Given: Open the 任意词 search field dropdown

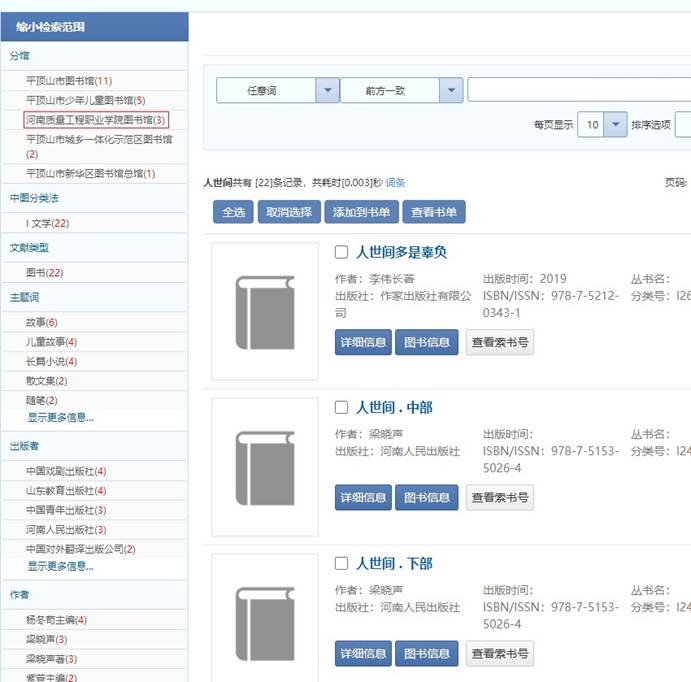Looking at the screenshot, I should click(327, 91).
